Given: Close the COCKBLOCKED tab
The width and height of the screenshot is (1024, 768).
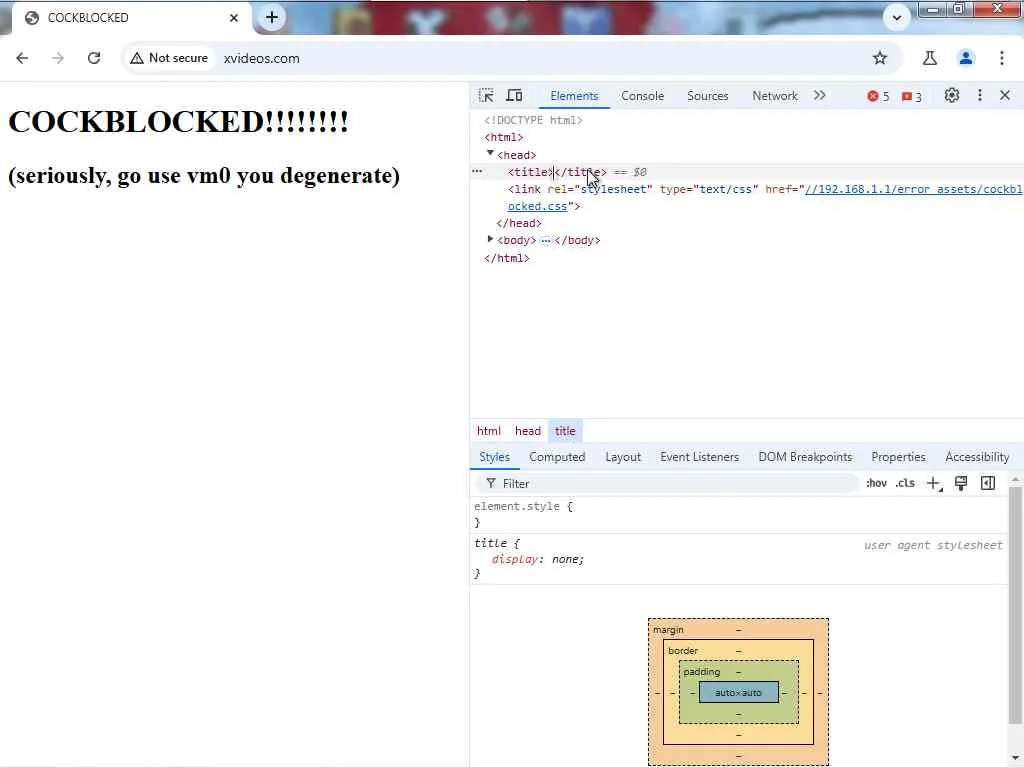Looking at the screenshot, I should [x=234, y=18].
